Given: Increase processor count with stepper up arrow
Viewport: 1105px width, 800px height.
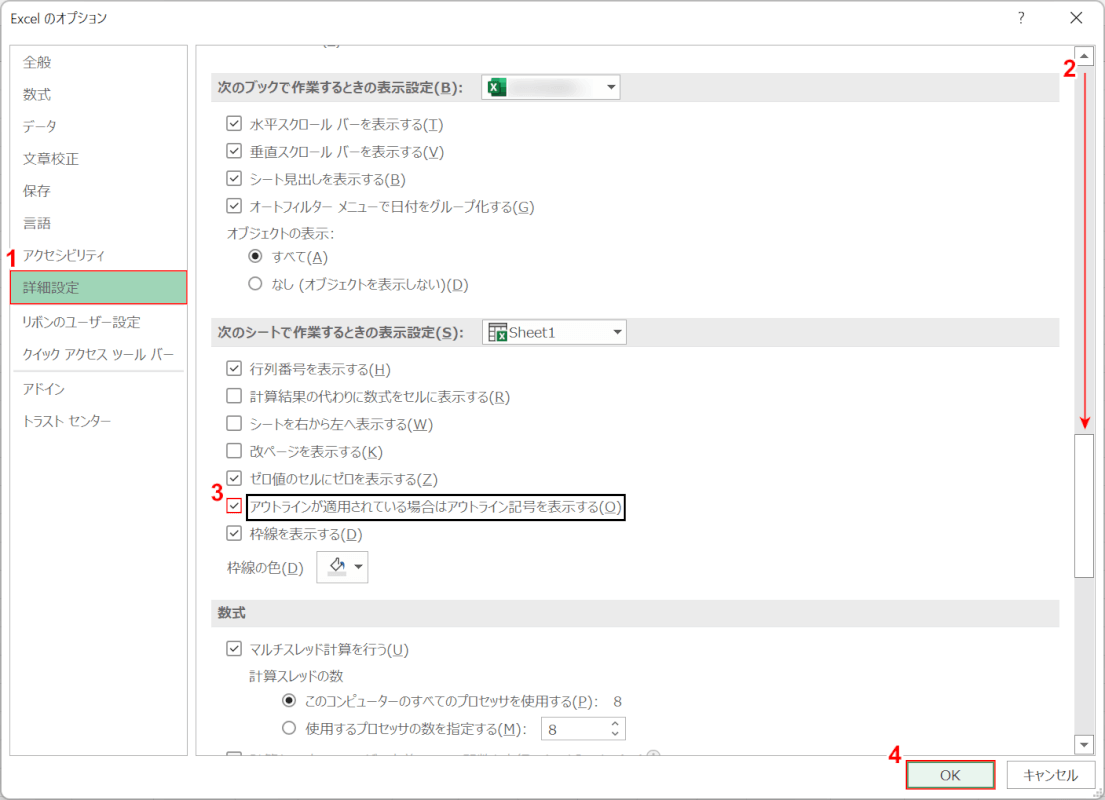Looking at the screenshot, I should 614,724.
